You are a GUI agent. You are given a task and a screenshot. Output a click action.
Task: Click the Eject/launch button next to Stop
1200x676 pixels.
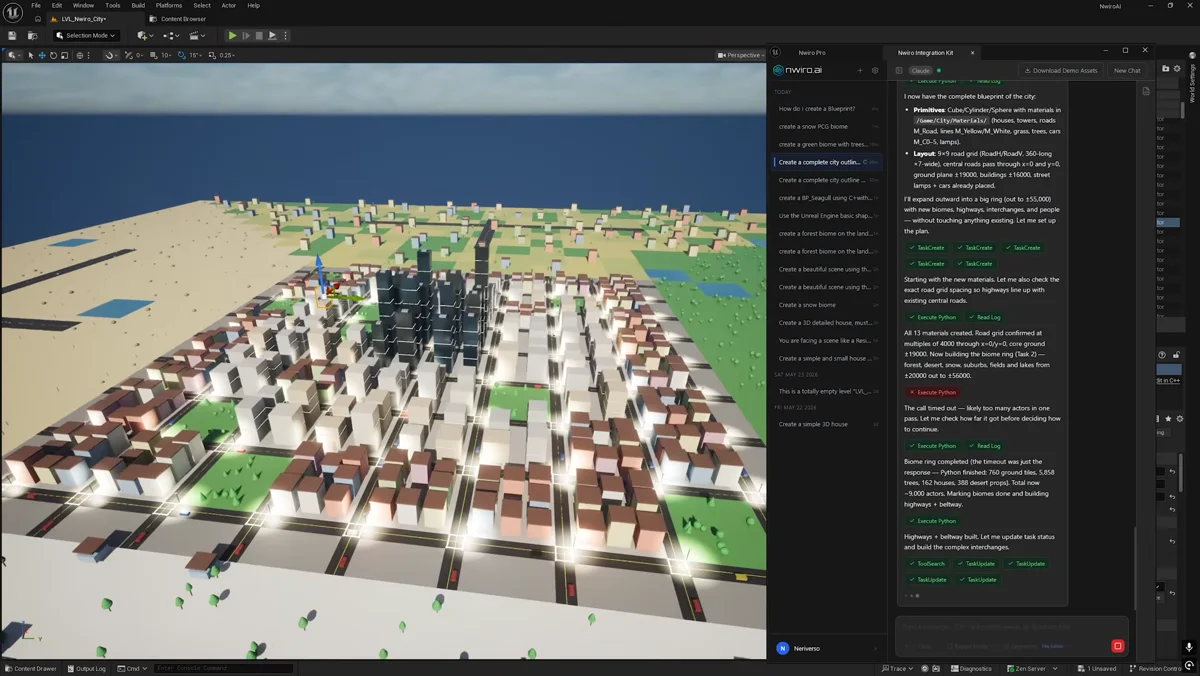(272, 35)
